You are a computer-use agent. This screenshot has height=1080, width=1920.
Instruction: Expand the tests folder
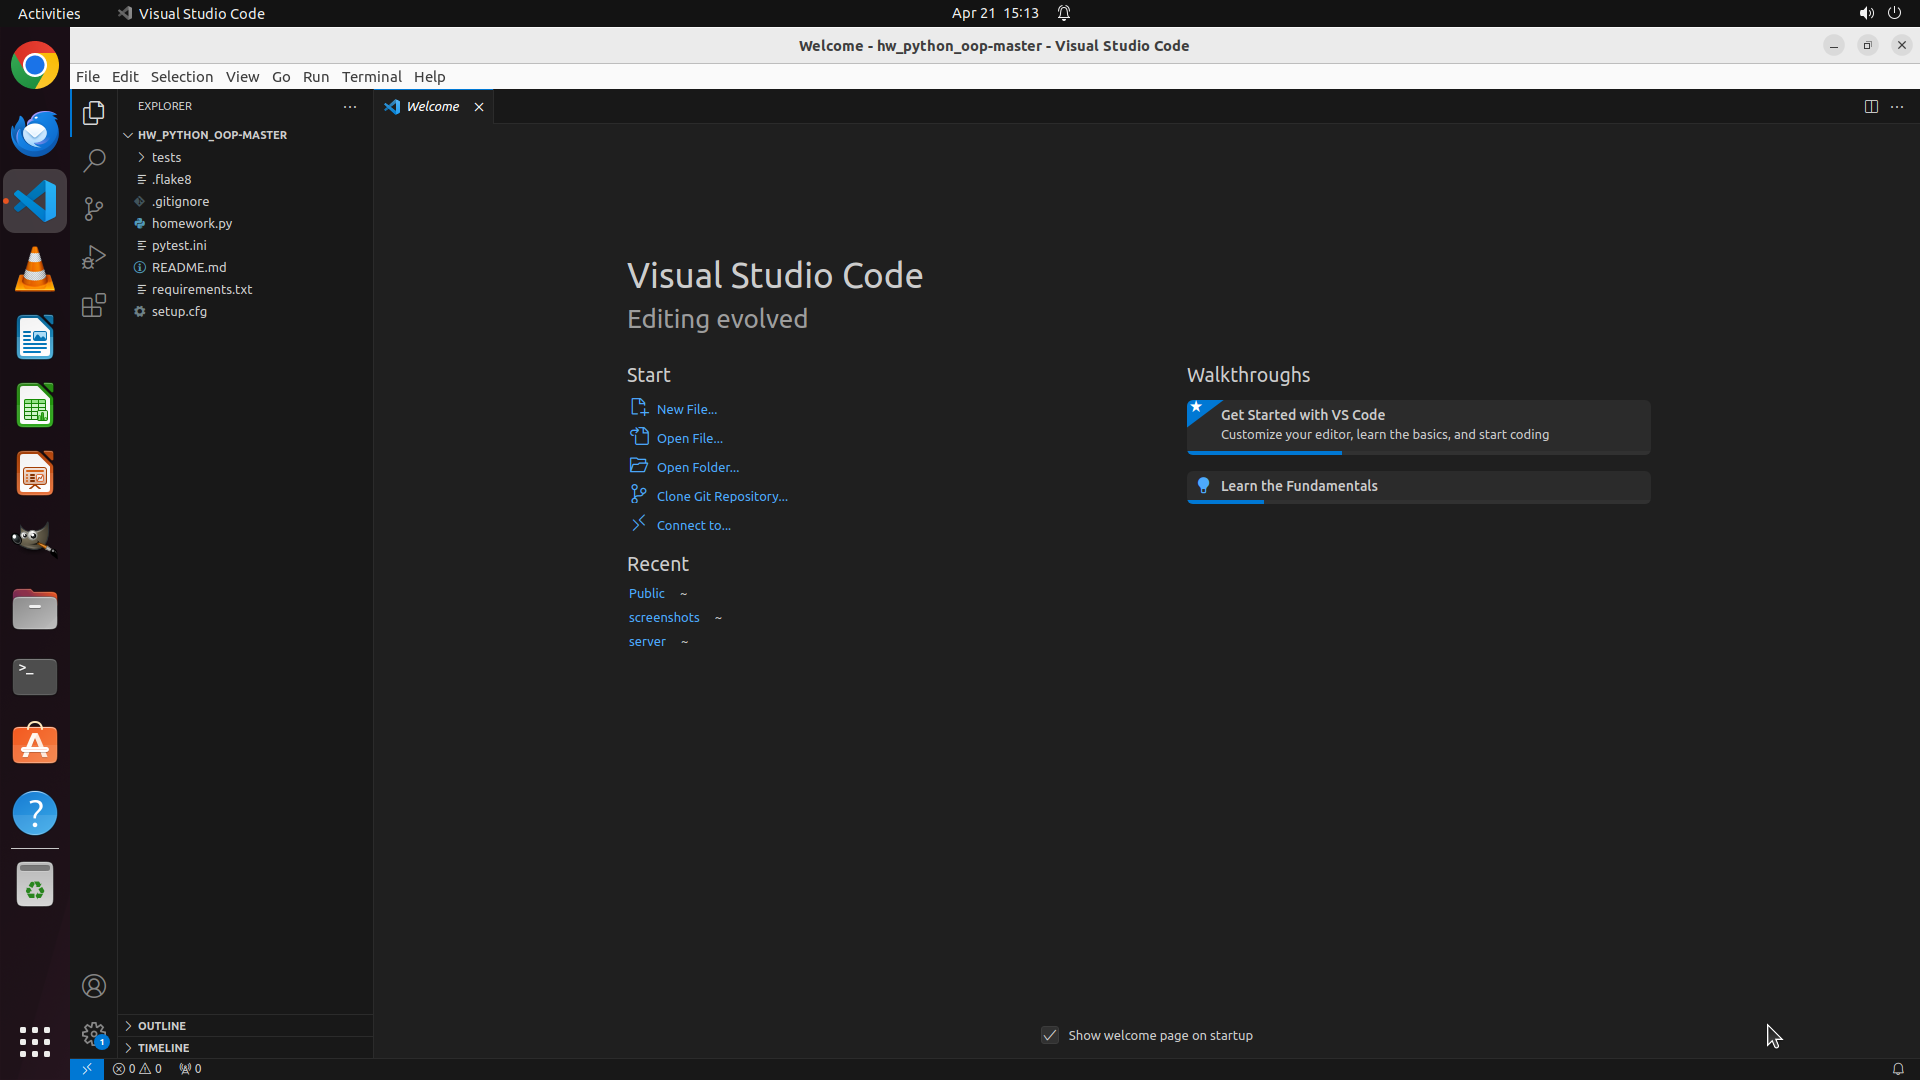(166, 157)
